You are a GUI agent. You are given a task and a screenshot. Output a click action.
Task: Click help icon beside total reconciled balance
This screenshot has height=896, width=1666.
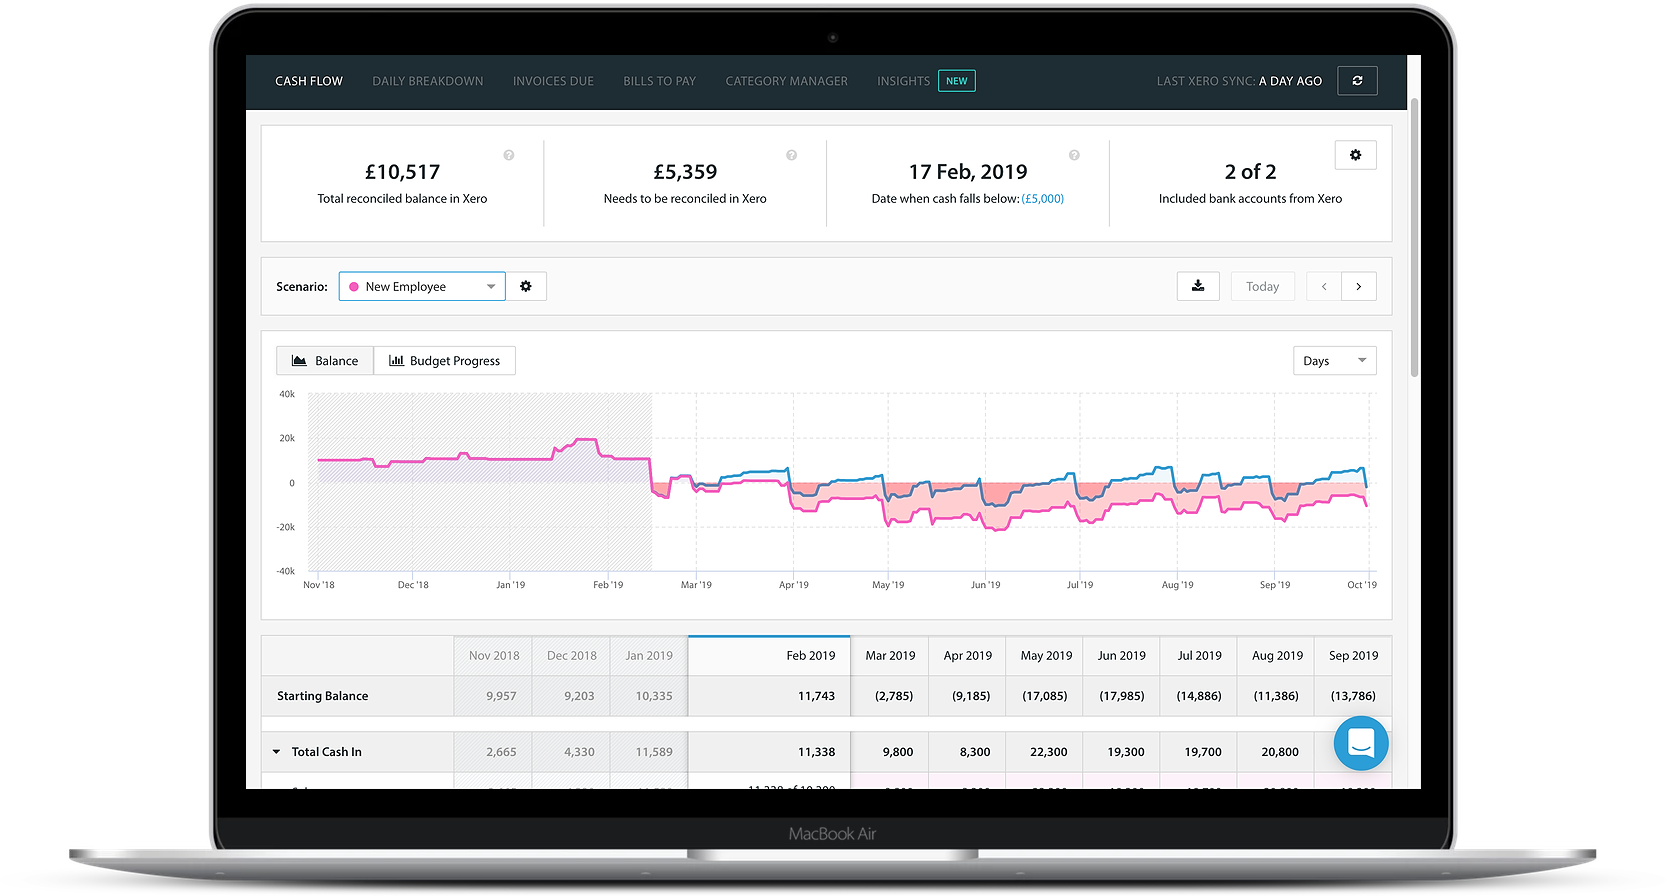tap(509, 155)
